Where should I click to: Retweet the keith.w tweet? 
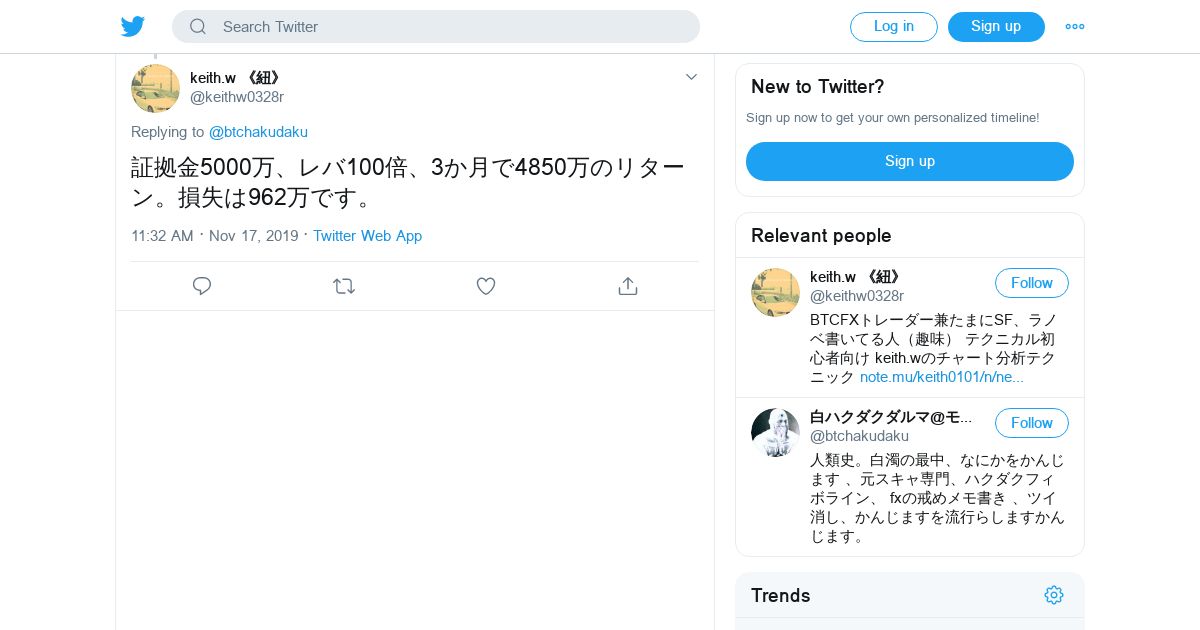point(344,286)
